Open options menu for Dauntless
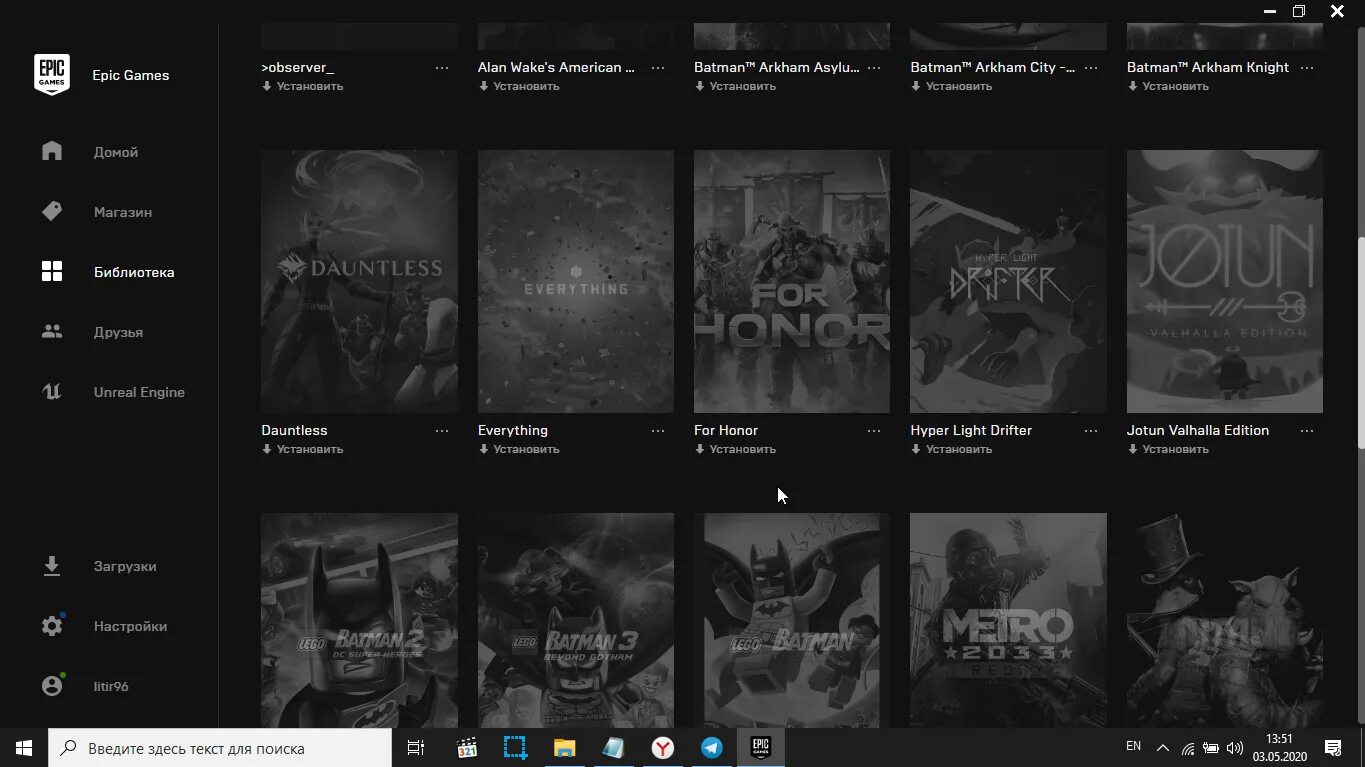Image resolution: width=1365 pixels, height=767 pixels. click(x=442, y=431)
